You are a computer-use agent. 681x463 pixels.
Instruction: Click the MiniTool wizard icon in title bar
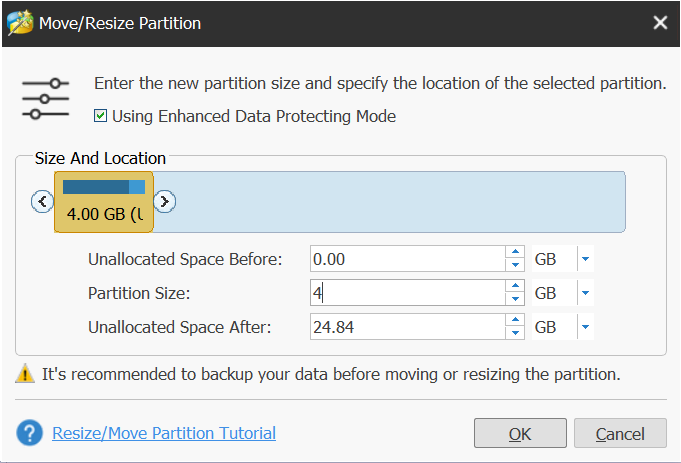(20, 22)
